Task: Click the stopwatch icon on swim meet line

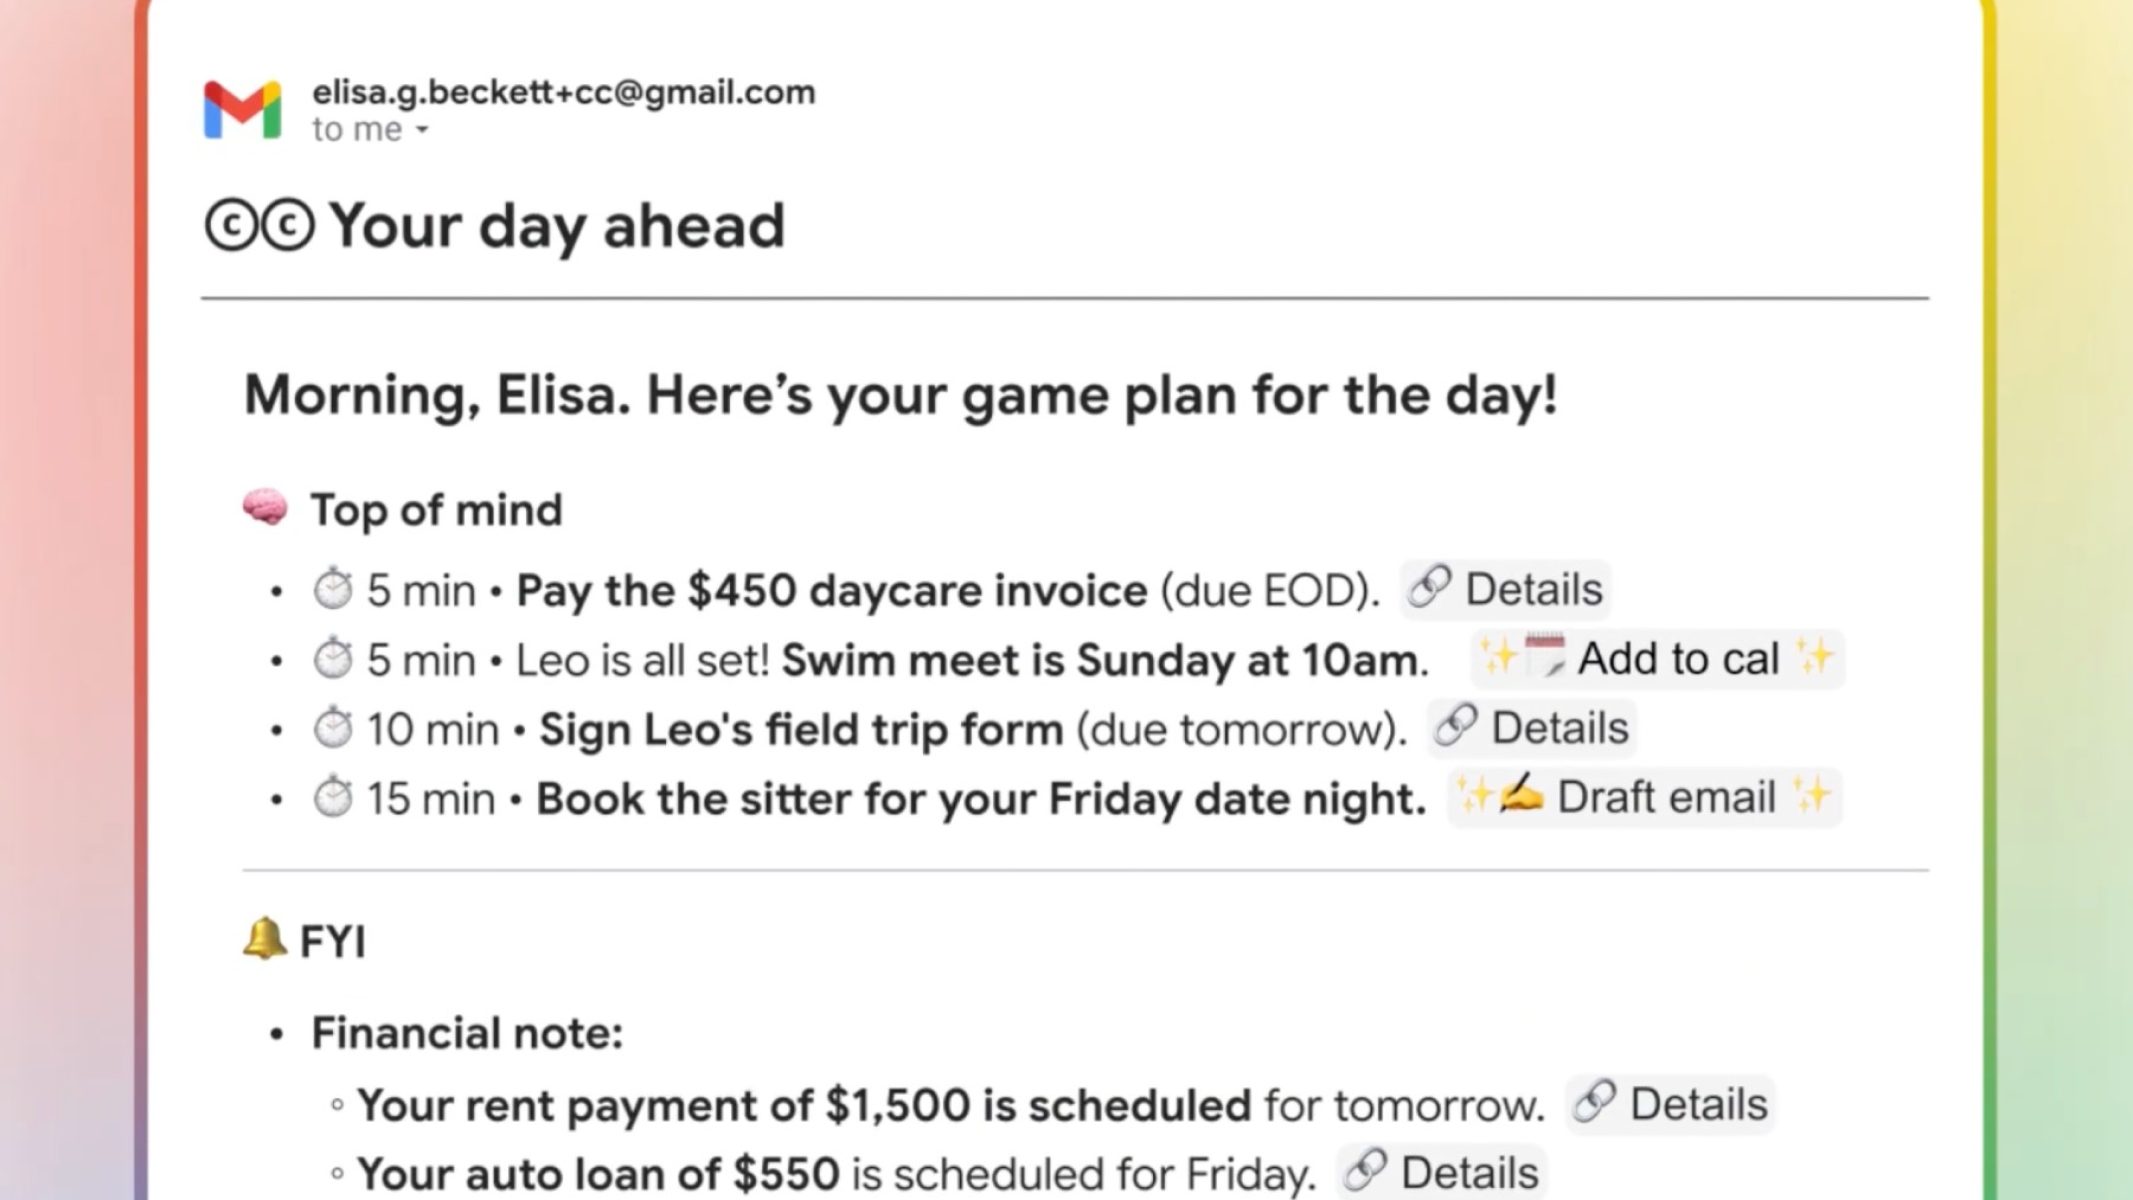Action: point(333,659)
